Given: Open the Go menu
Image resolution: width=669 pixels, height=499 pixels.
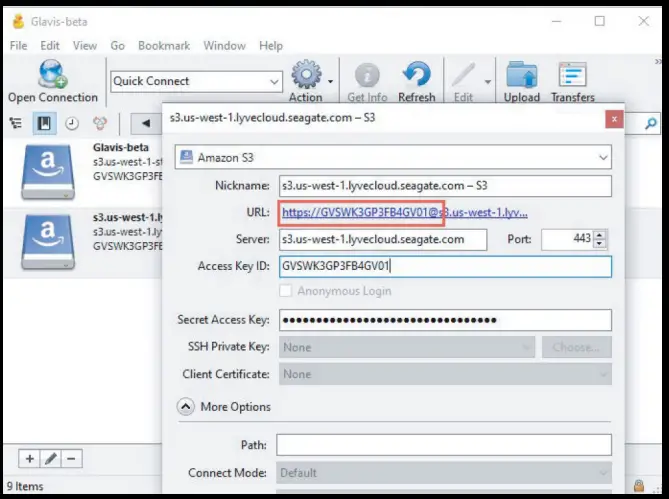Looking at the screenshot, I should click(117, 46).
